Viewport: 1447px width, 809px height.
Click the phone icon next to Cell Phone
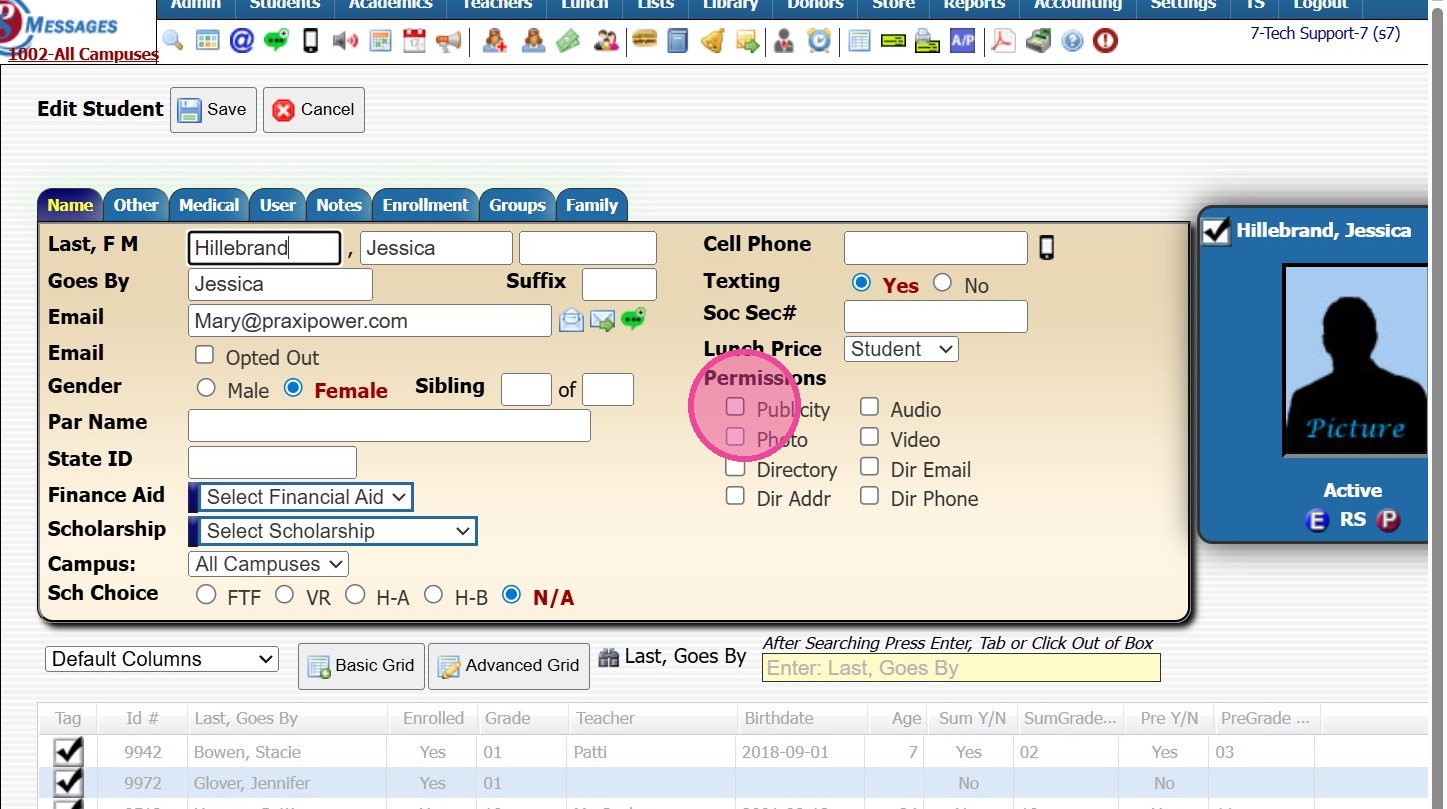(x=1046, y=247)
